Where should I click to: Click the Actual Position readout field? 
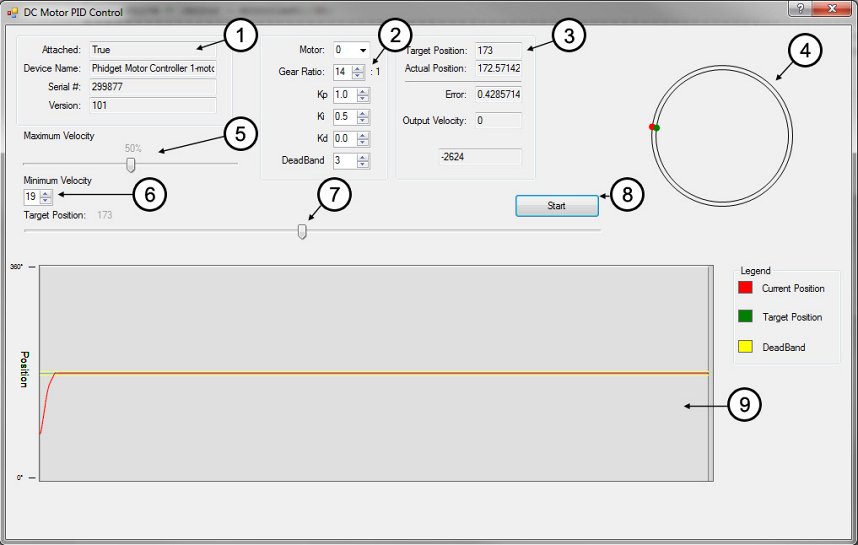(498, 68)
